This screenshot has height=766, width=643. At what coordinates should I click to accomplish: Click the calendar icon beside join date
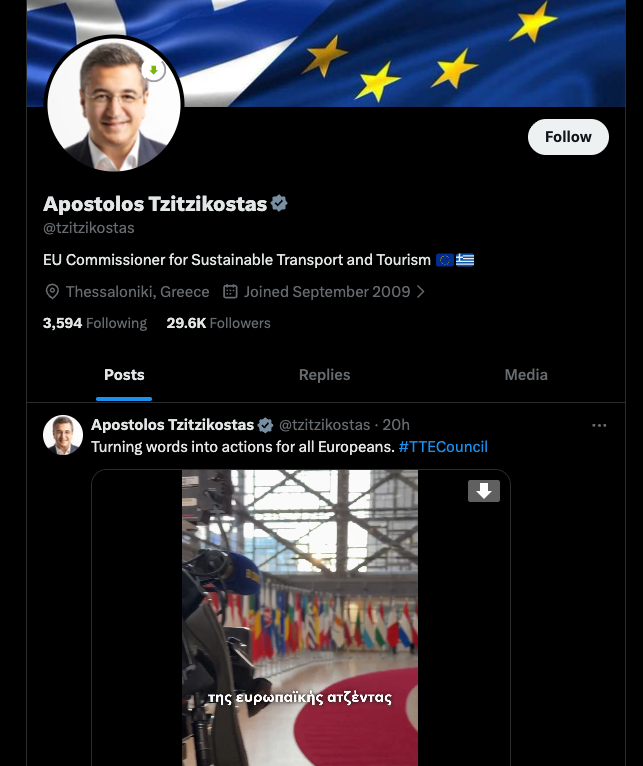[230, 292]
